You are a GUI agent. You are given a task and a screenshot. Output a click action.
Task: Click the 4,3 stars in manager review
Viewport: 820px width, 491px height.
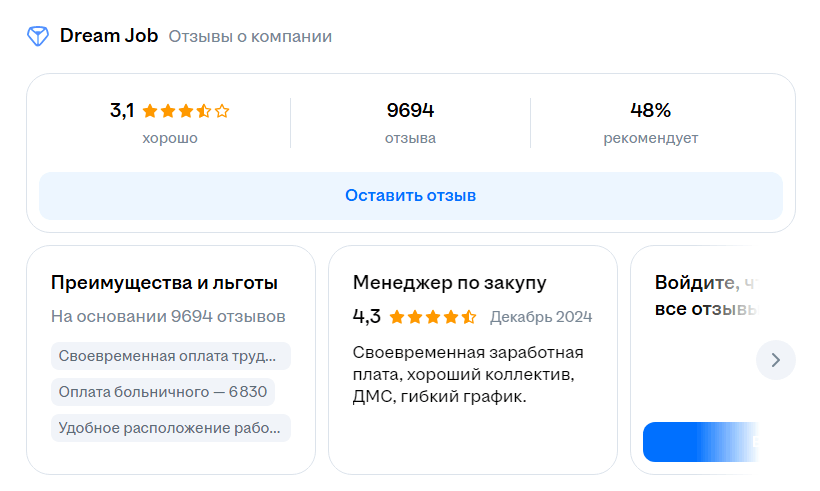(432, 317)
